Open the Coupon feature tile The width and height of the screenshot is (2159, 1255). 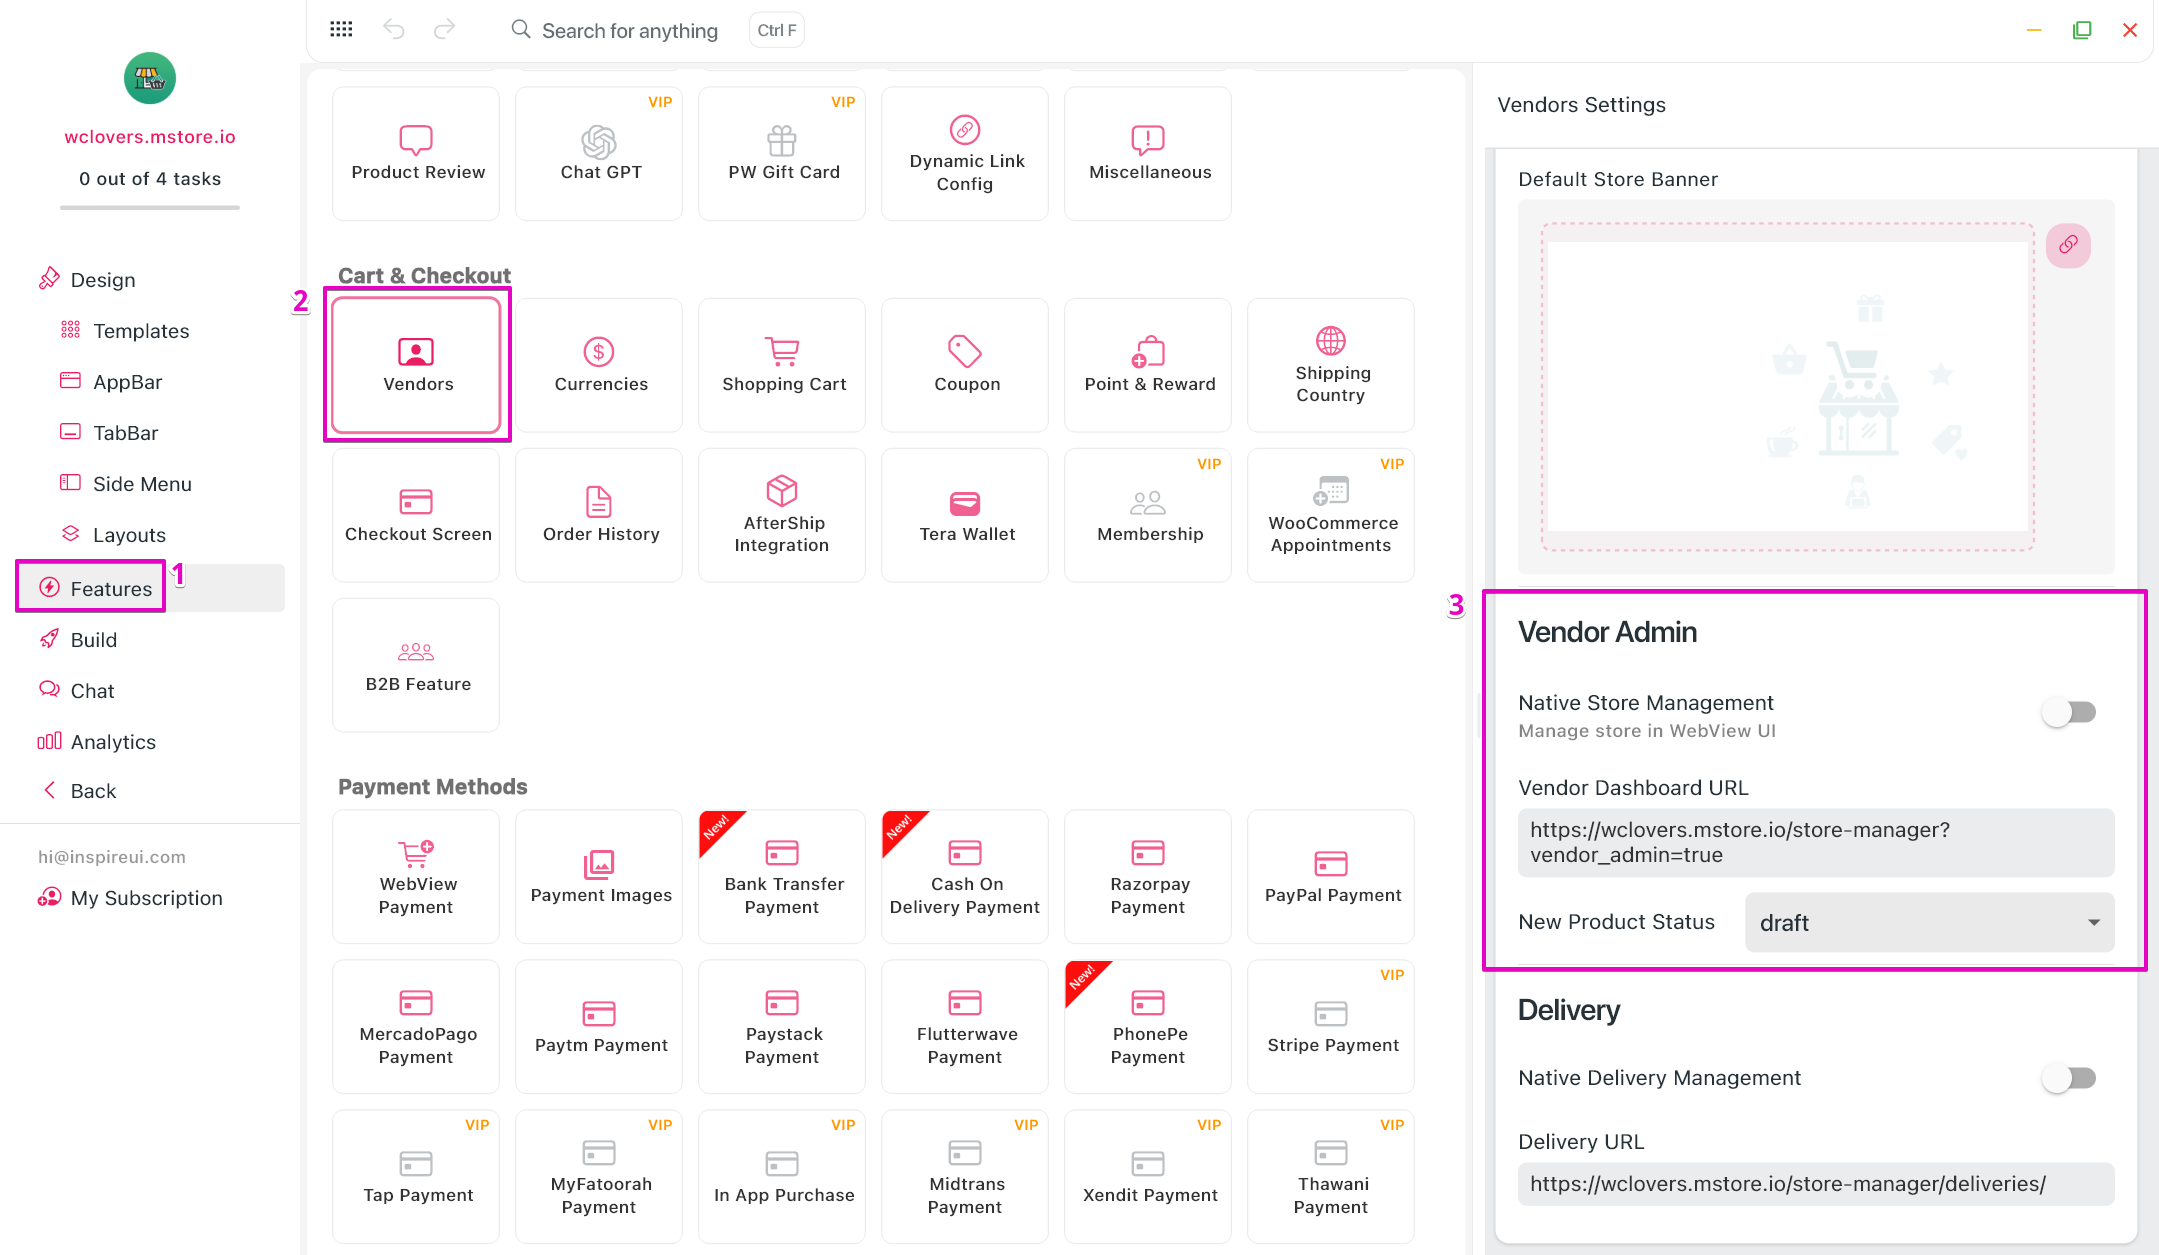pyautogui.click(x=966, y=365)
